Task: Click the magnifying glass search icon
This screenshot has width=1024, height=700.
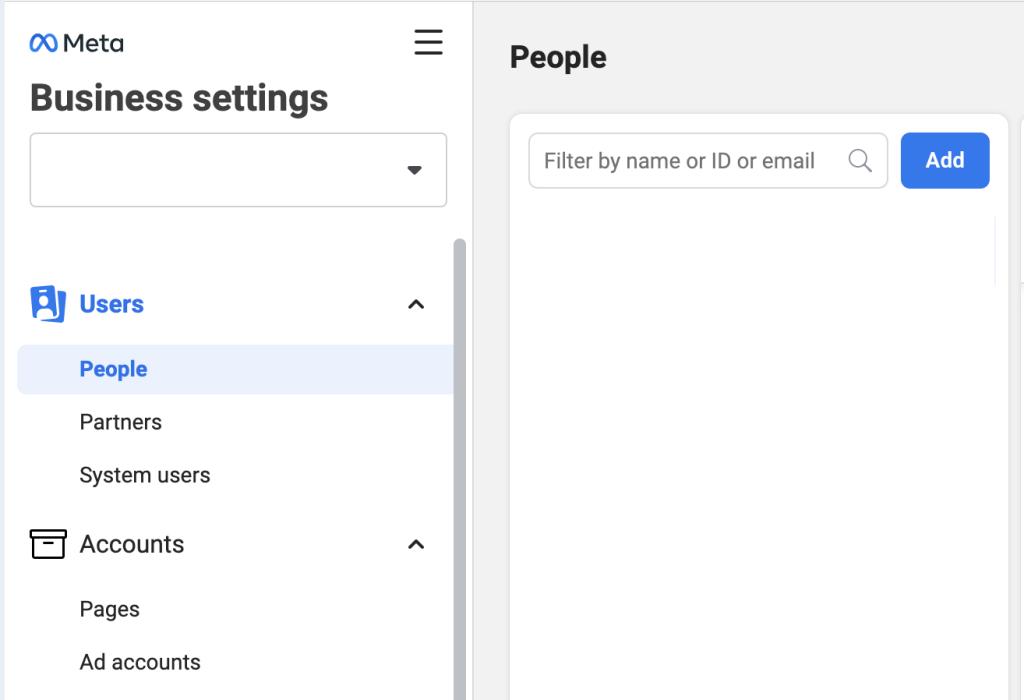Action: click(x=859, y=161)
